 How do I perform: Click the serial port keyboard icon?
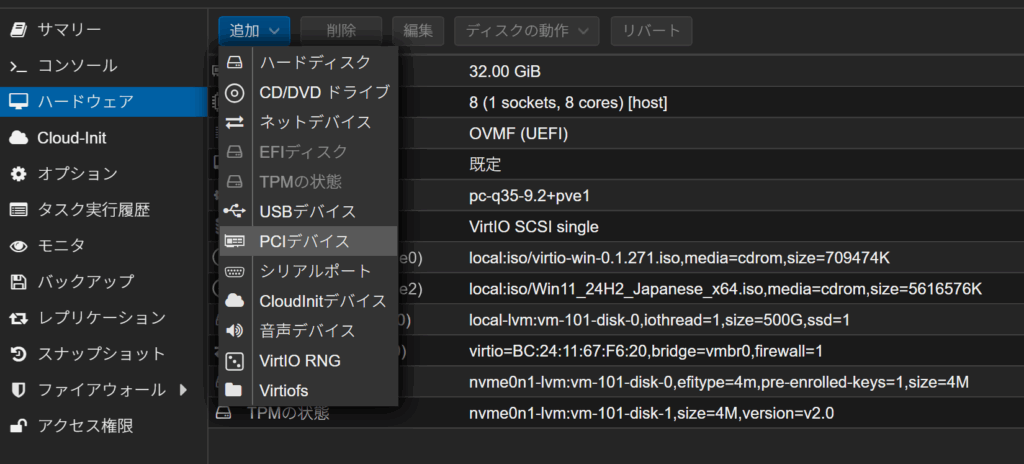[x=235, y=271]
